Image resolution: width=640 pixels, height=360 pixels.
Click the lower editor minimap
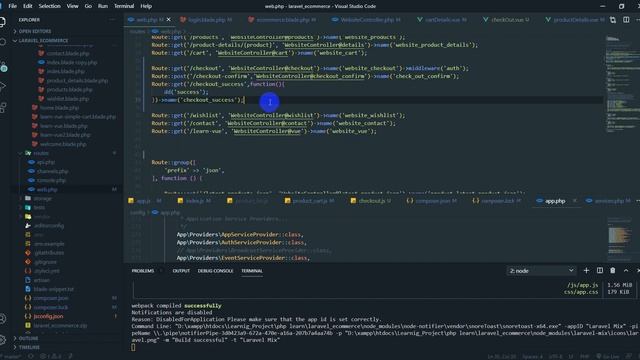(620, 239)
